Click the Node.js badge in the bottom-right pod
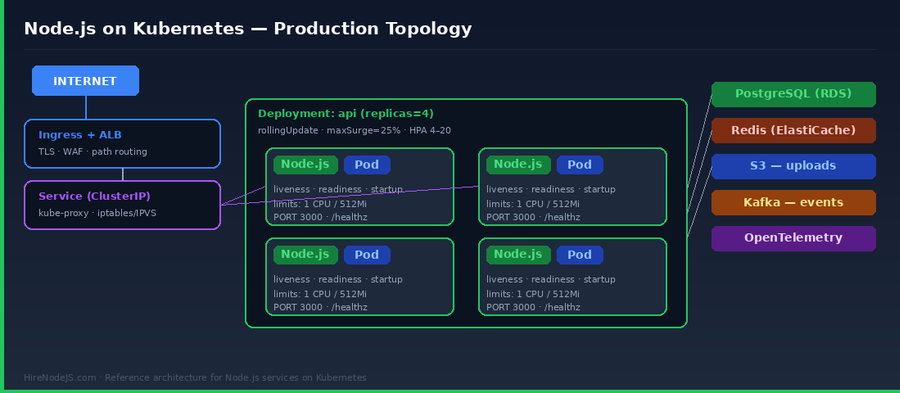The image size is (900, 393). click(518, 255)
